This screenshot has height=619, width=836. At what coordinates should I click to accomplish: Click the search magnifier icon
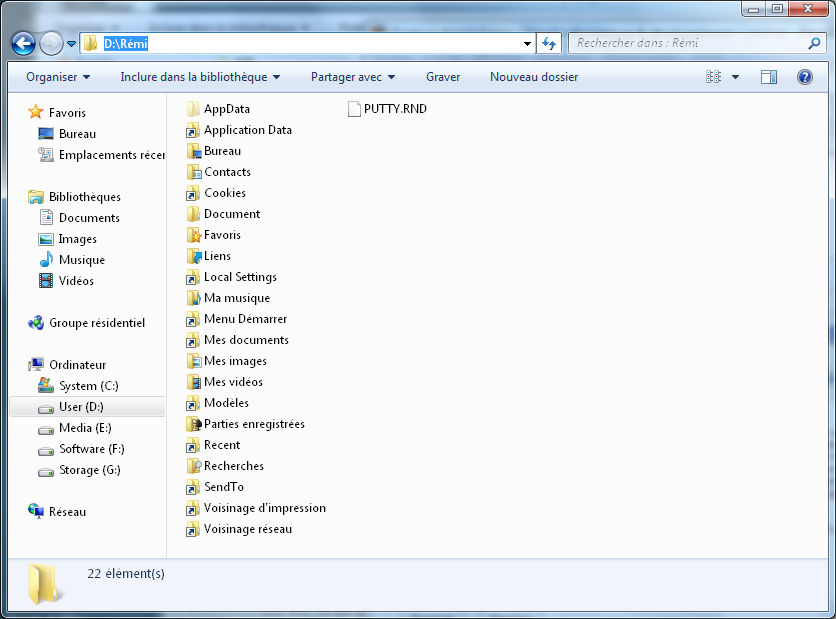pos(814,44)
